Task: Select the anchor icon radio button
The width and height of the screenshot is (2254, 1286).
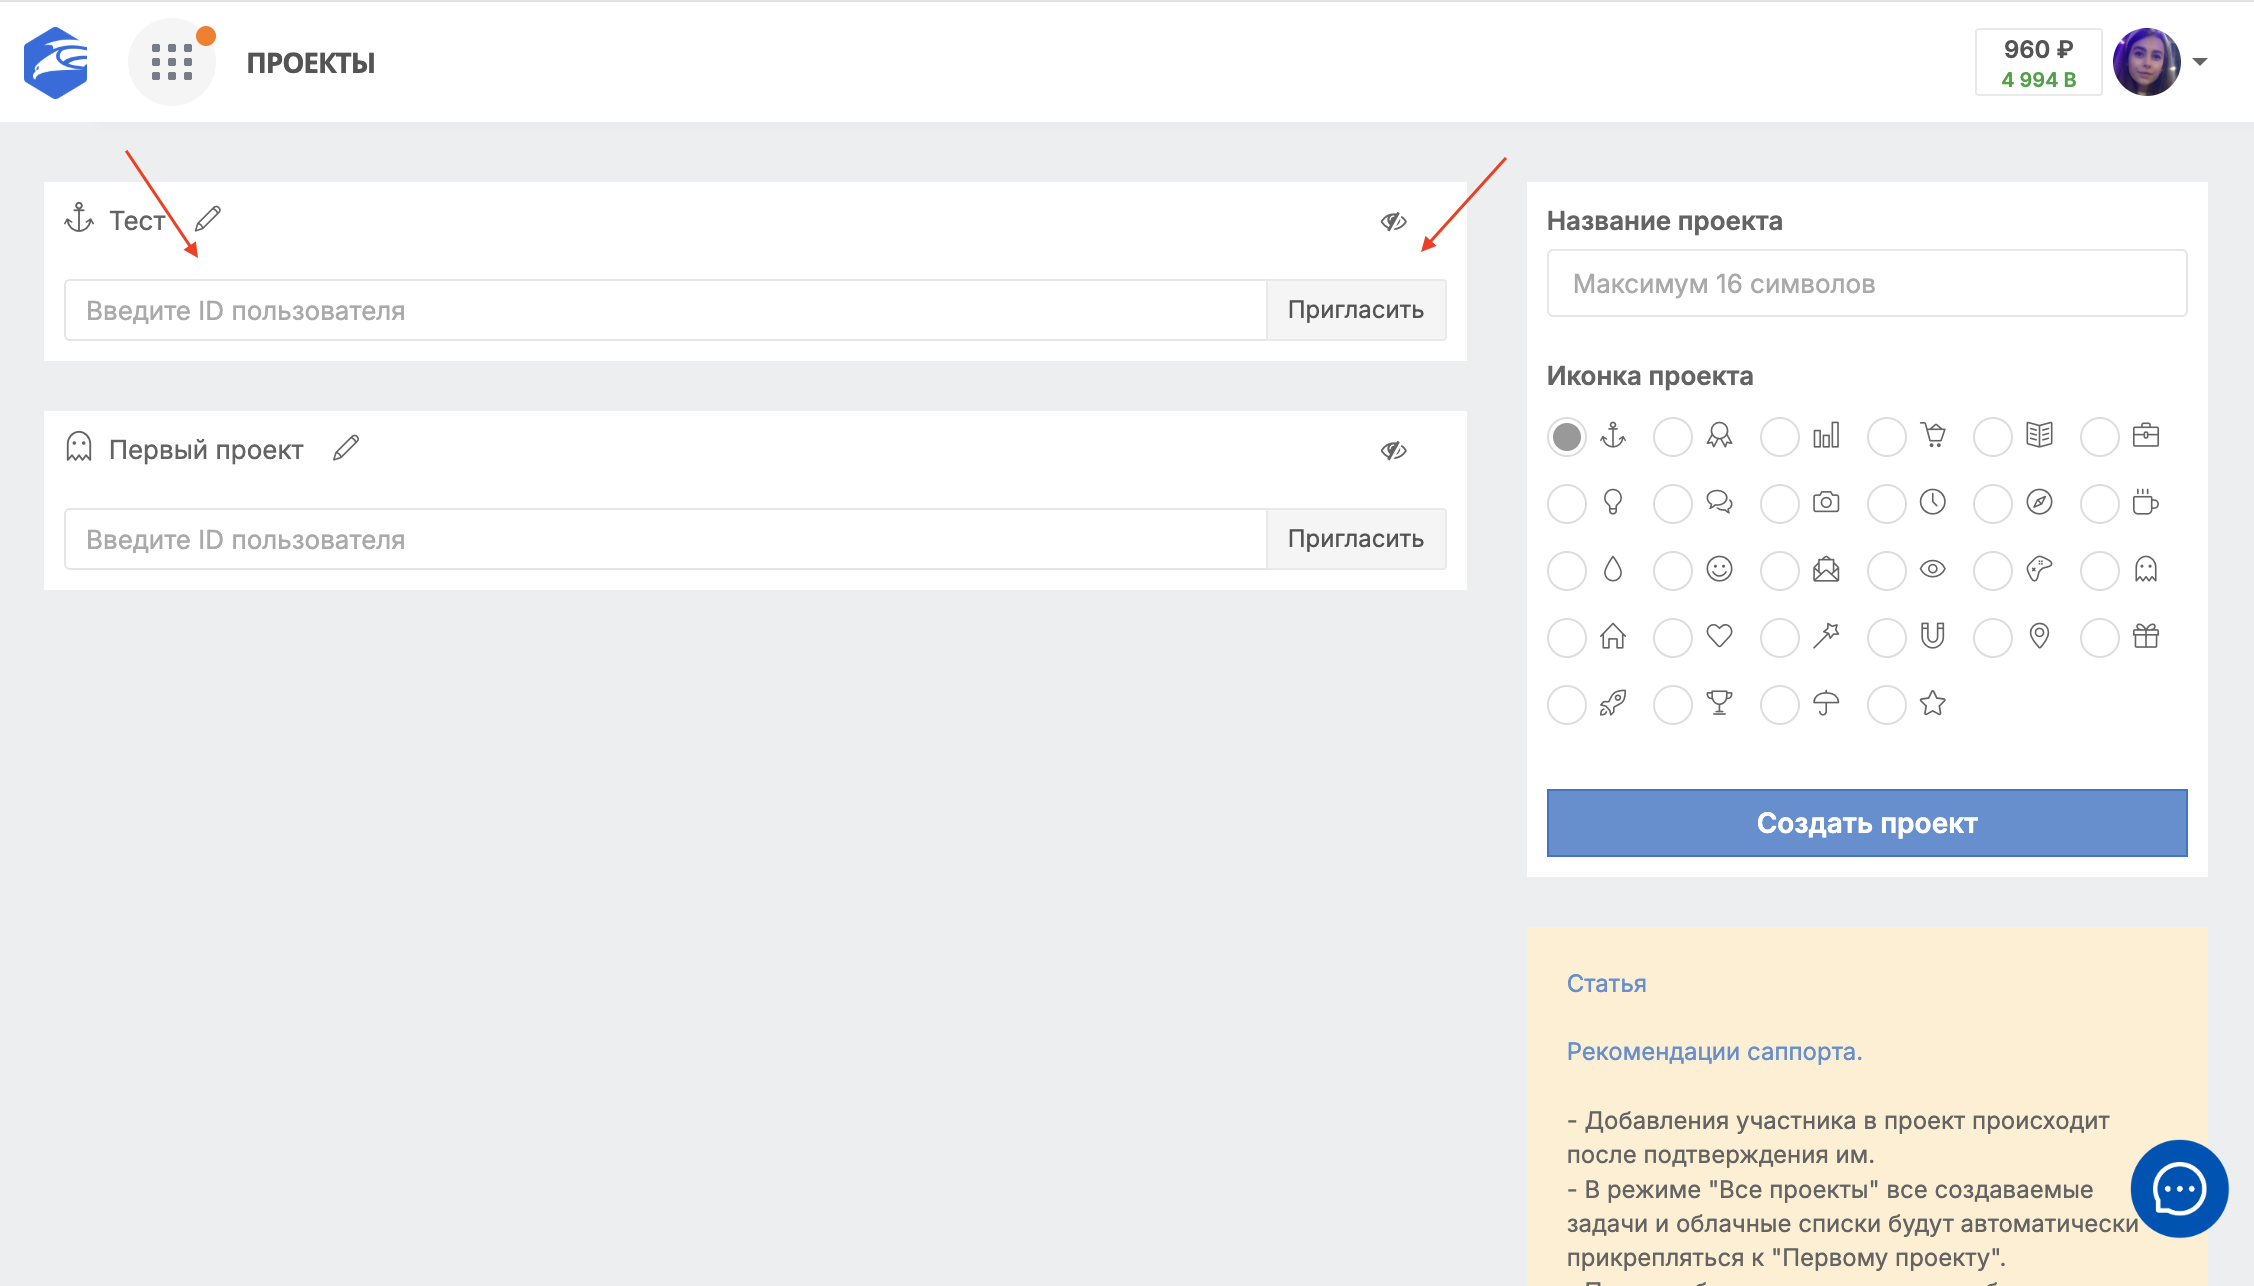Action: click(1567, 437)
